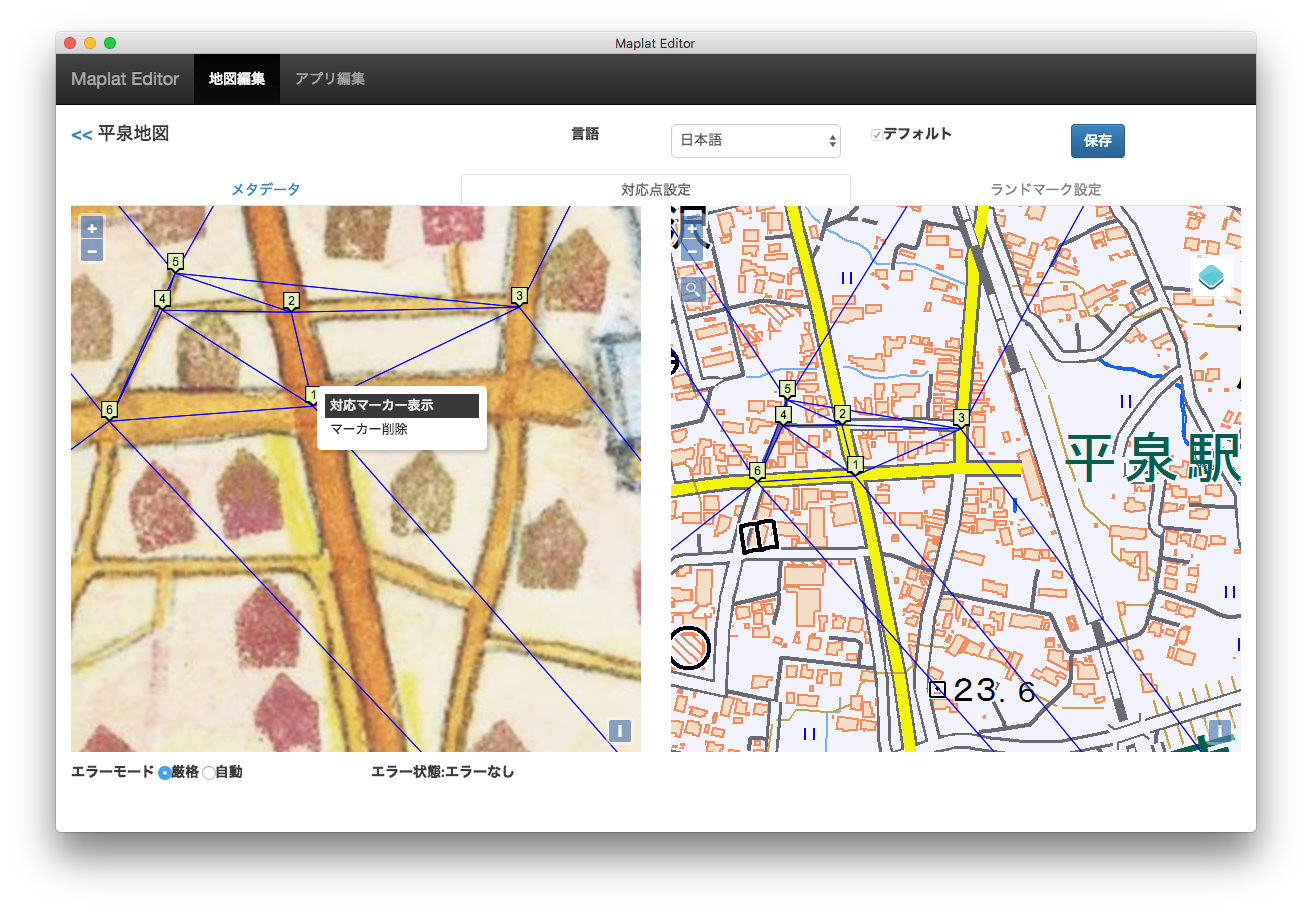Select marker 4 on the old map
1312x912 pixels.
[162, 299]
